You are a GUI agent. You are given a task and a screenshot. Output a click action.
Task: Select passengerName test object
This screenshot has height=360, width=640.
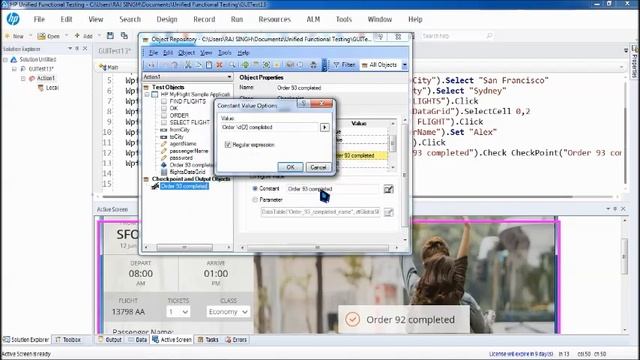[x=189, y=151]
